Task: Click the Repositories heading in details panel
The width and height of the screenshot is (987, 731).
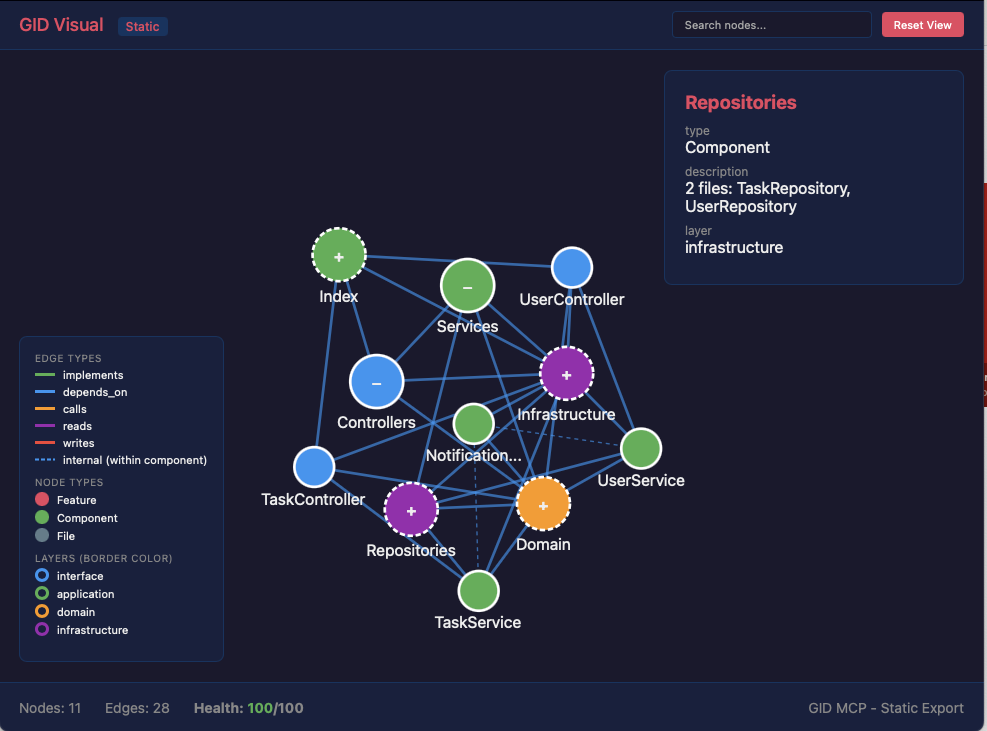Action: click(741, 103)
